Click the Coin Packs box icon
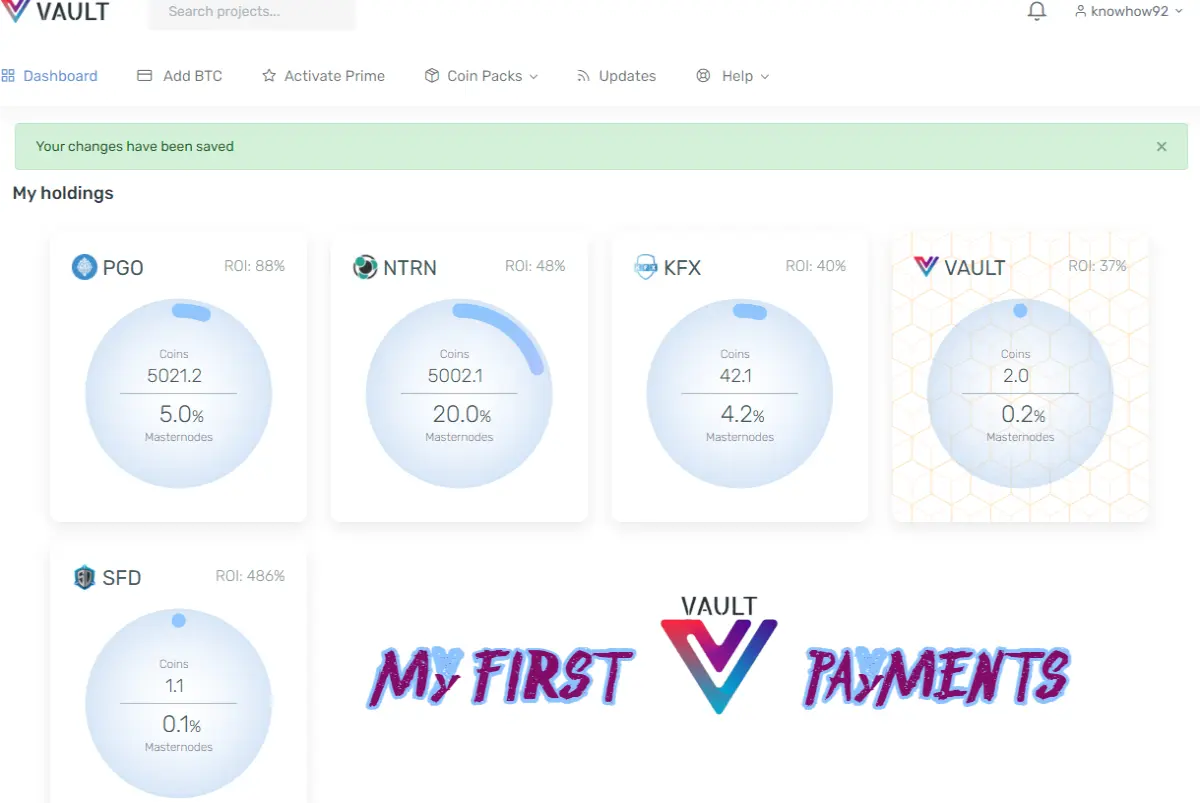1200x803 pixels. 432,76
